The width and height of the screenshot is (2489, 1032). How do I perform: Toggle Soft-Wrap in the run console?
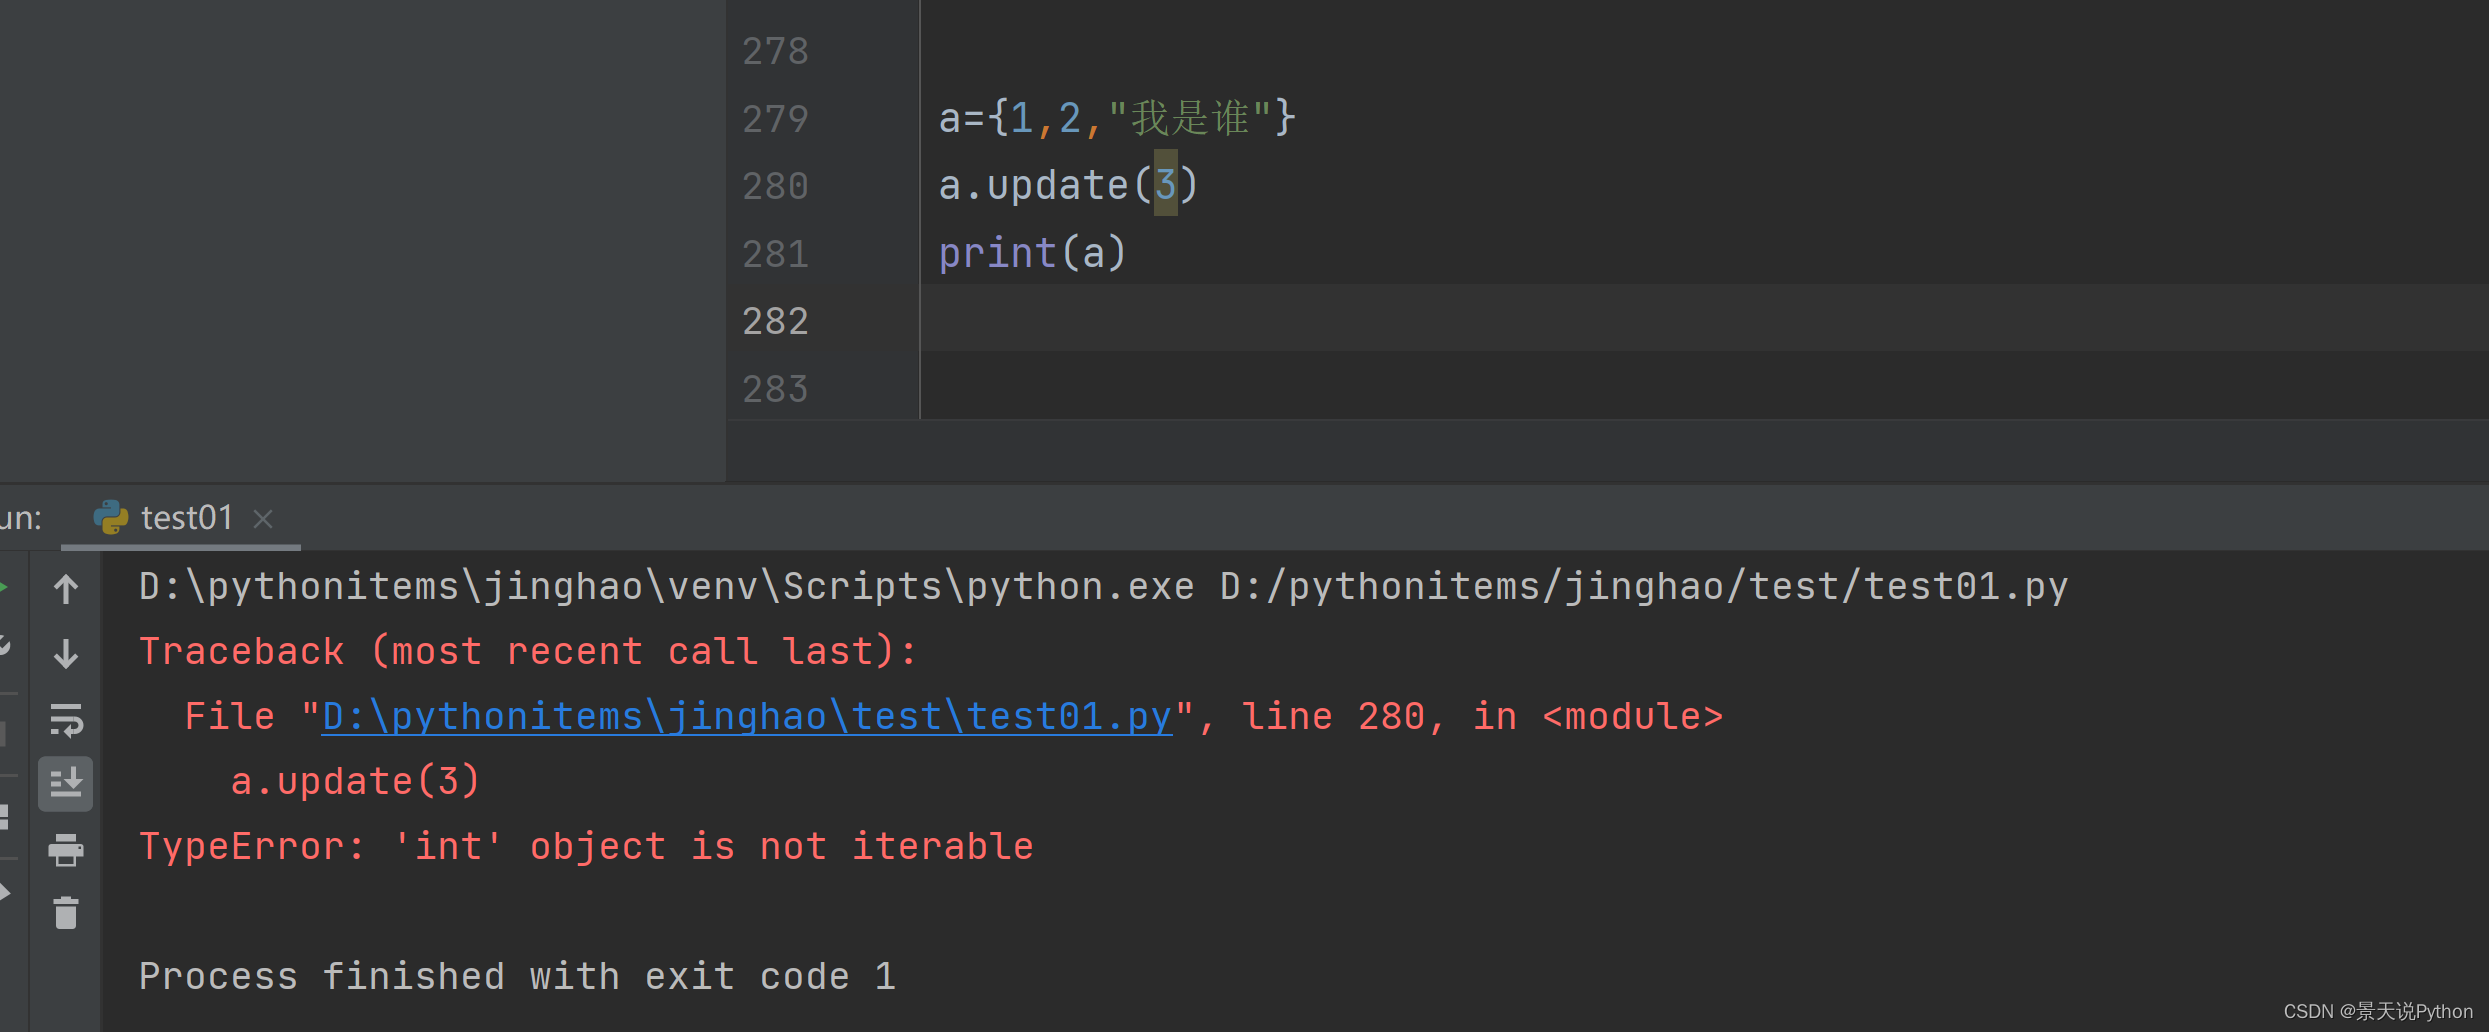click(x=66, y=719)
